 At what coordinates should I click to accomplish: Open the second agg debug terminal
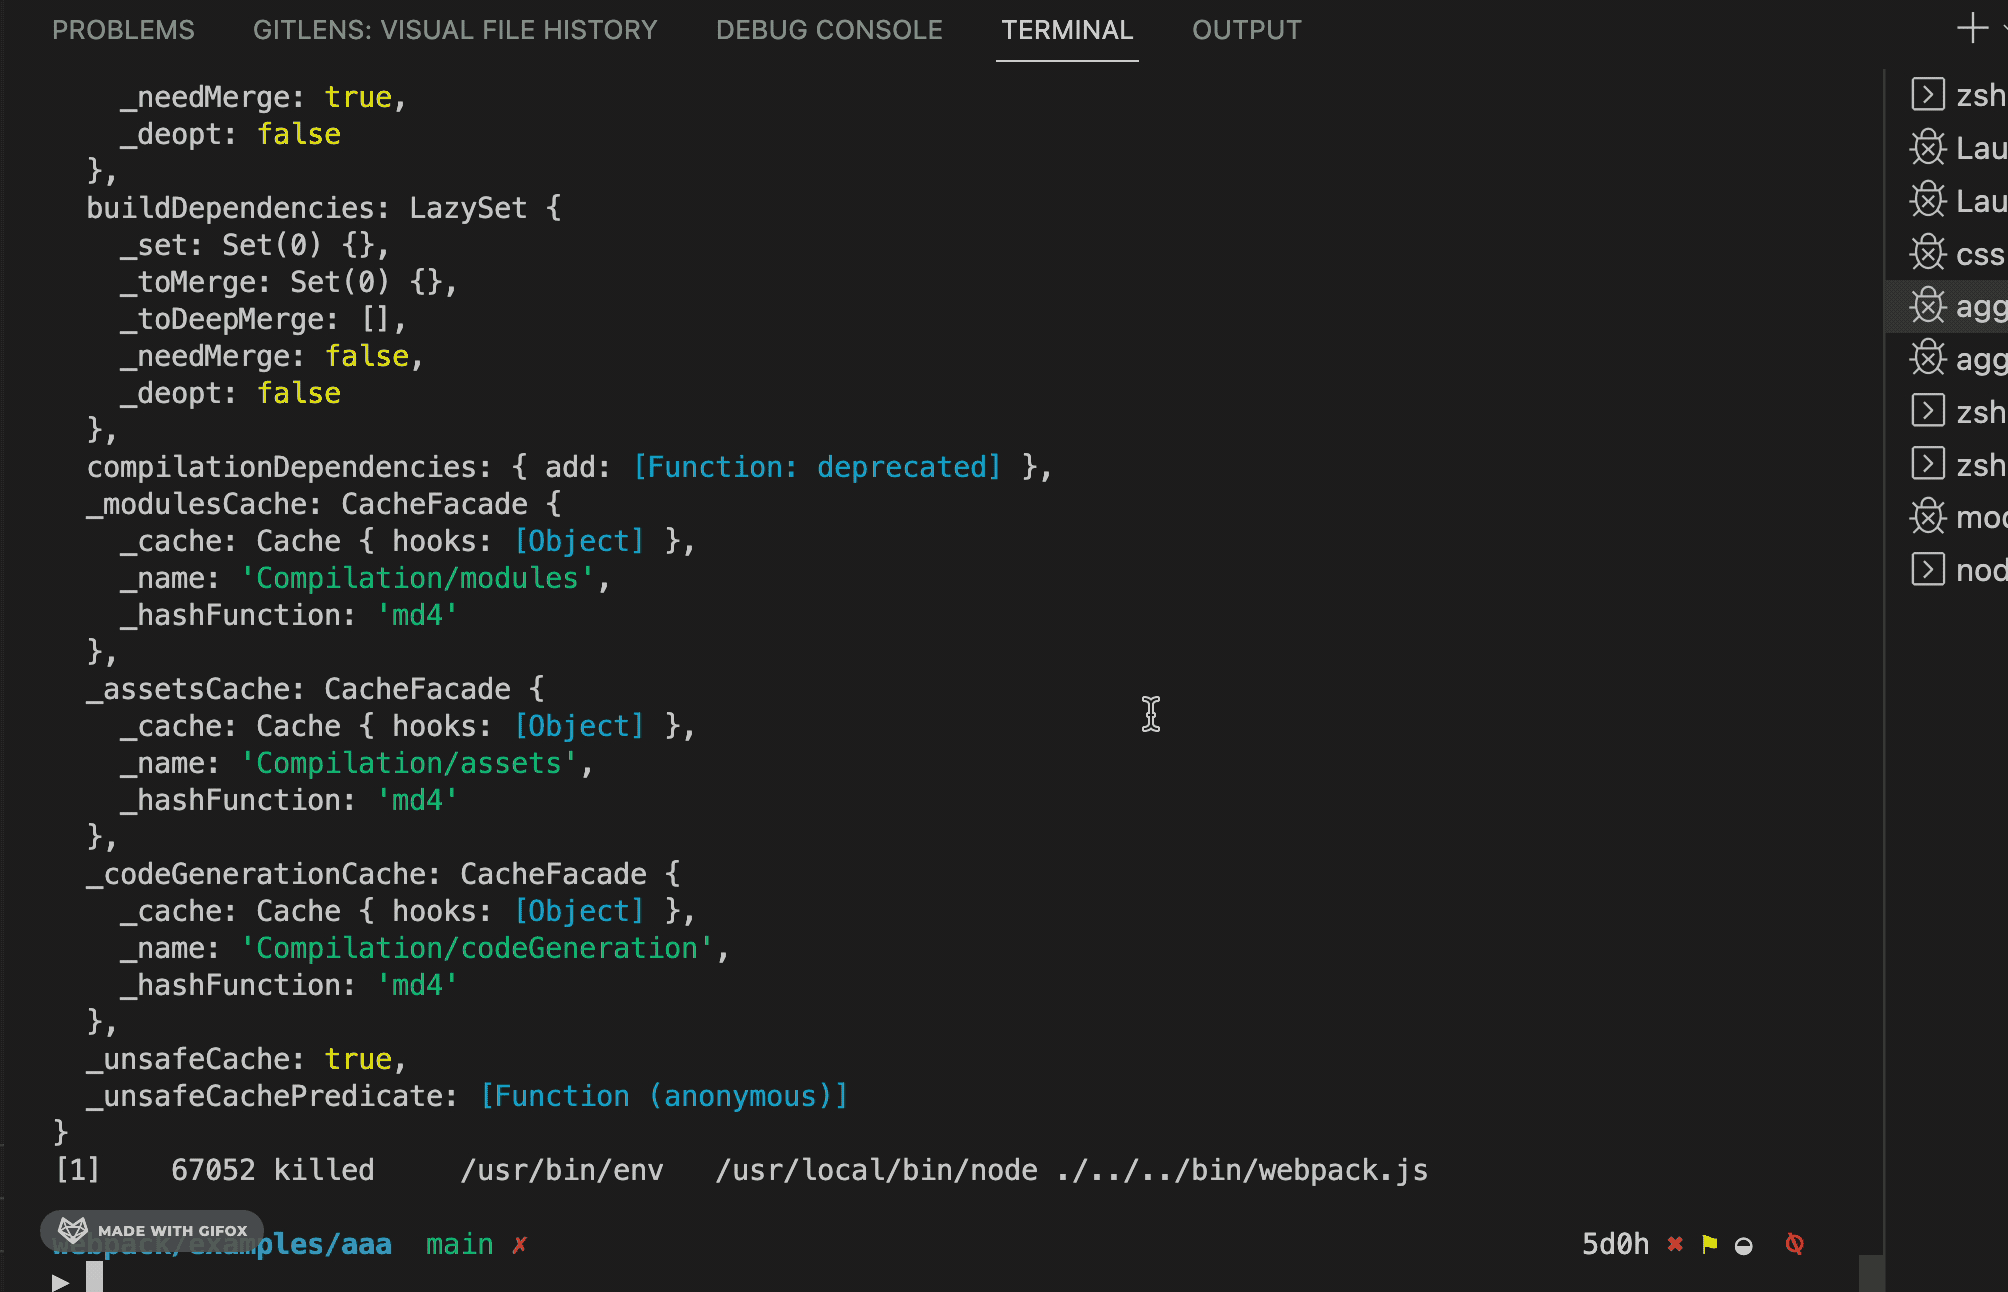click(x=1958, y=359)
